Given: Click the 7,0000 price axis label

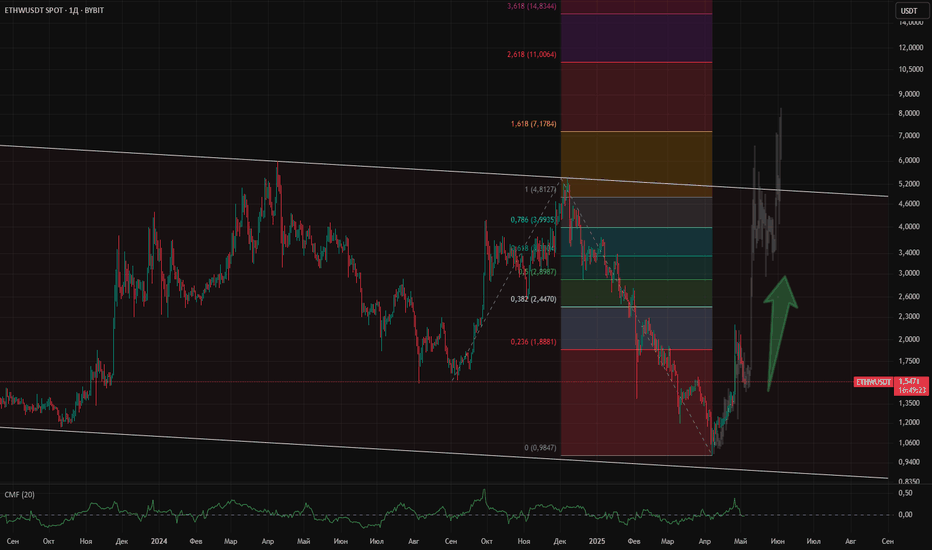Looking at the screenshot, I should coord(909,136).
